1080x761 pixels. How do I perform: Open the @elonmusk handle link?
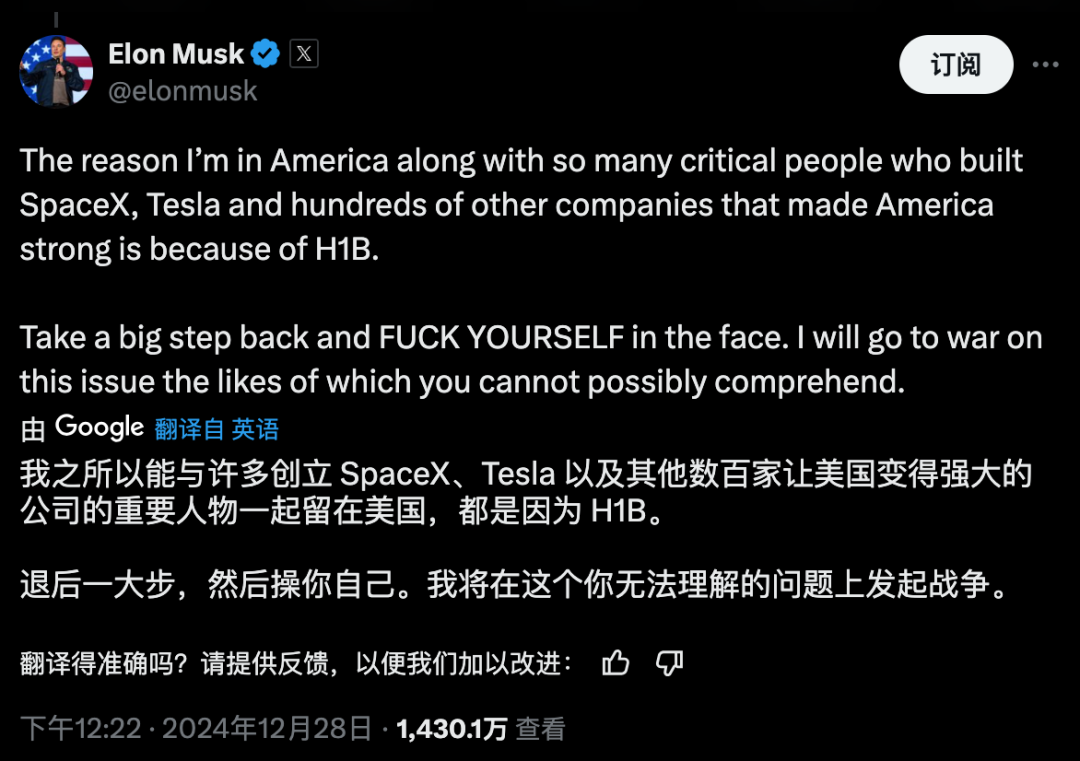tap(182, 91)
